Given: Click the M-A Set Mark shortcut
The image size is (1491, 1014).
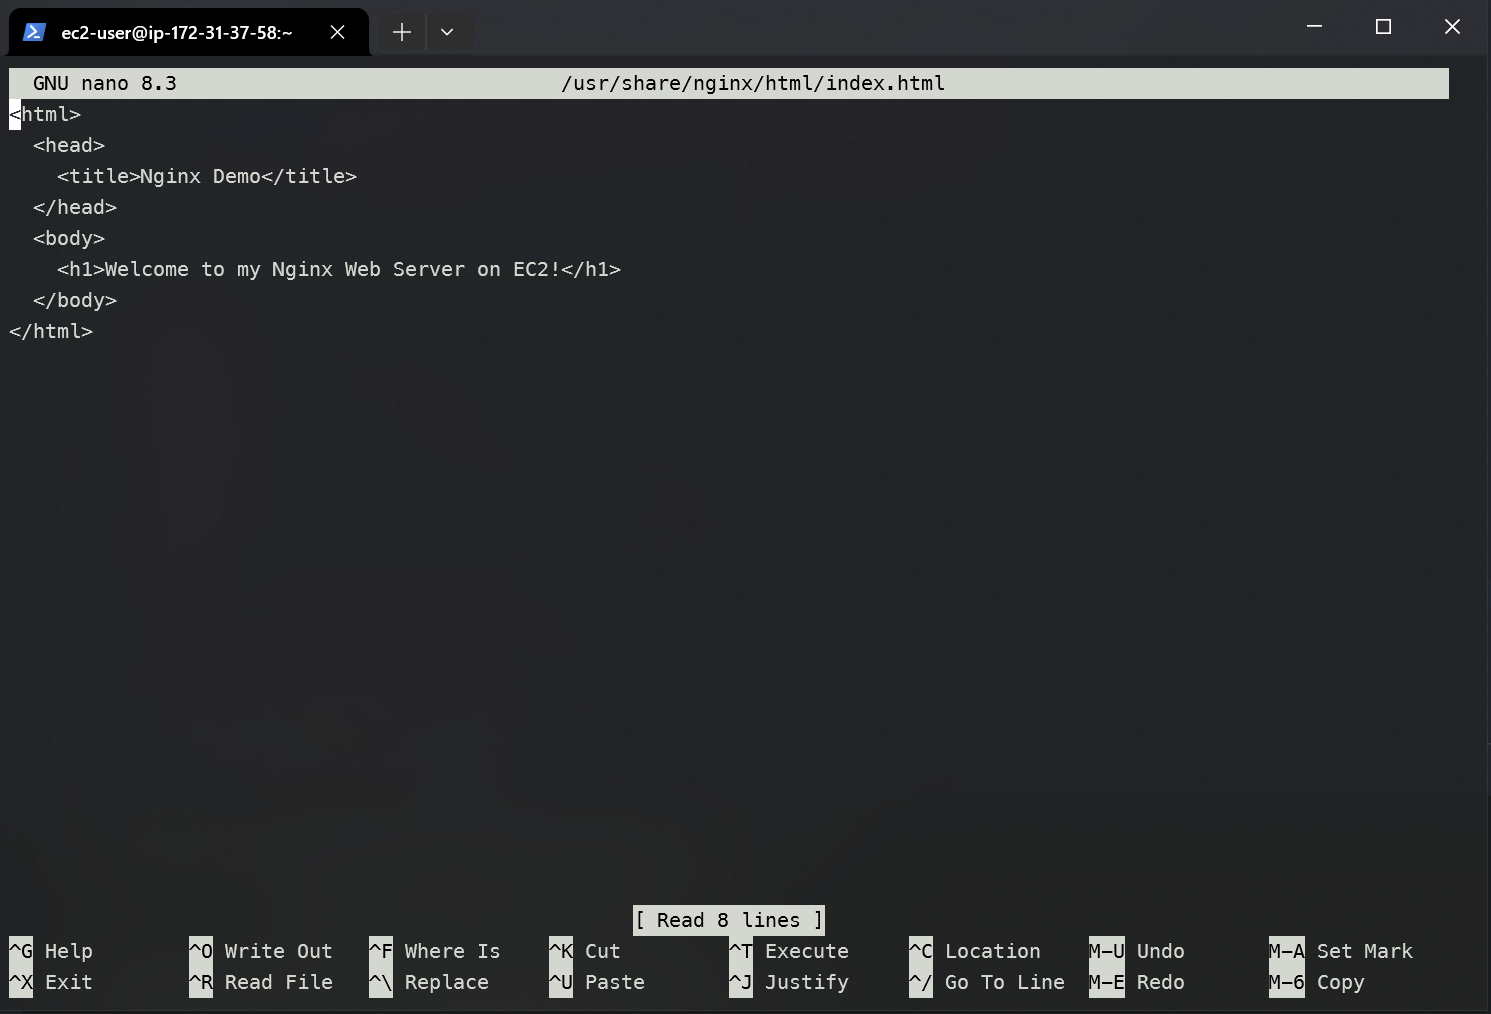Looking at the screenshot, I should coord(1341,951).
